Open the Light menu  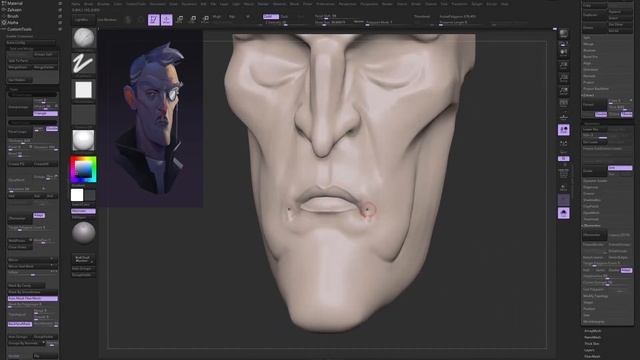236,4
